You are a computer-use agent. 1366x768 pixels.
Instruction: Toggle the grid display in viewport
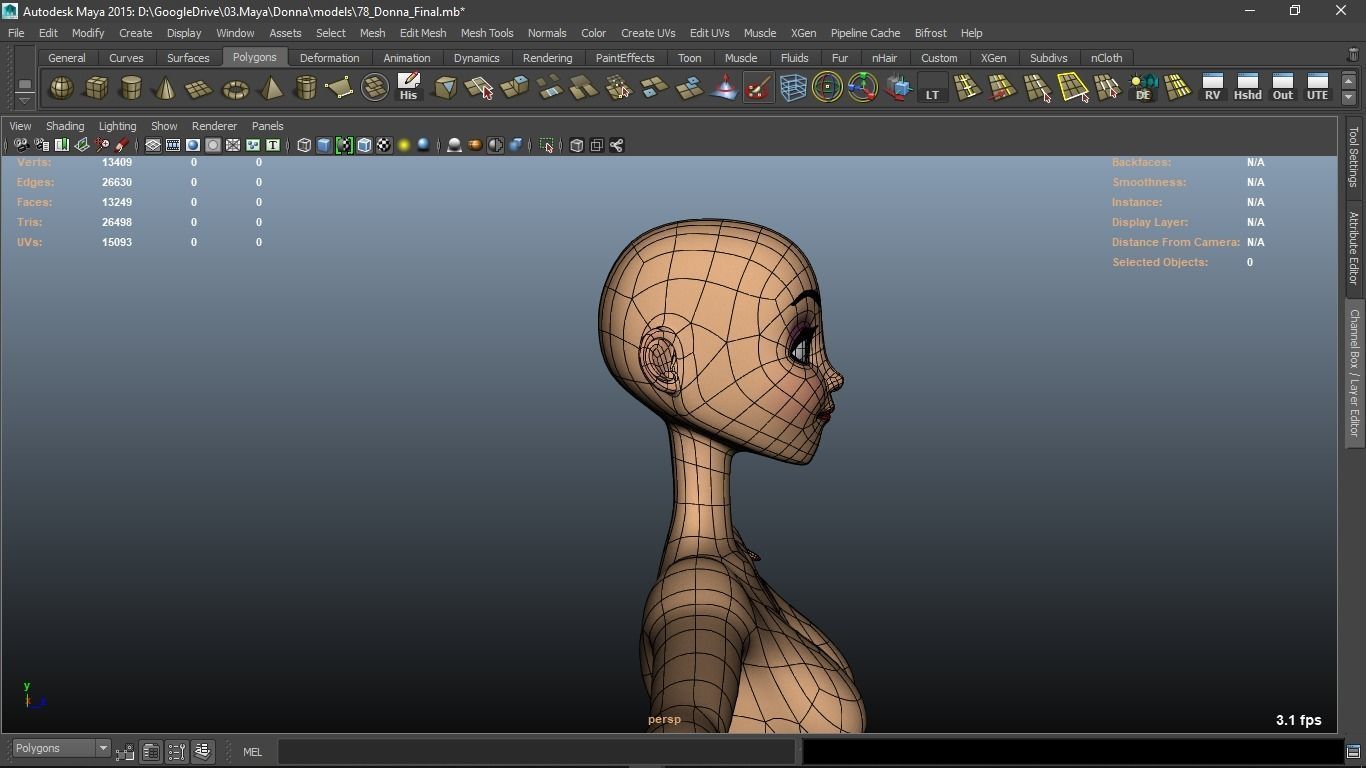(x=153, y=146)
